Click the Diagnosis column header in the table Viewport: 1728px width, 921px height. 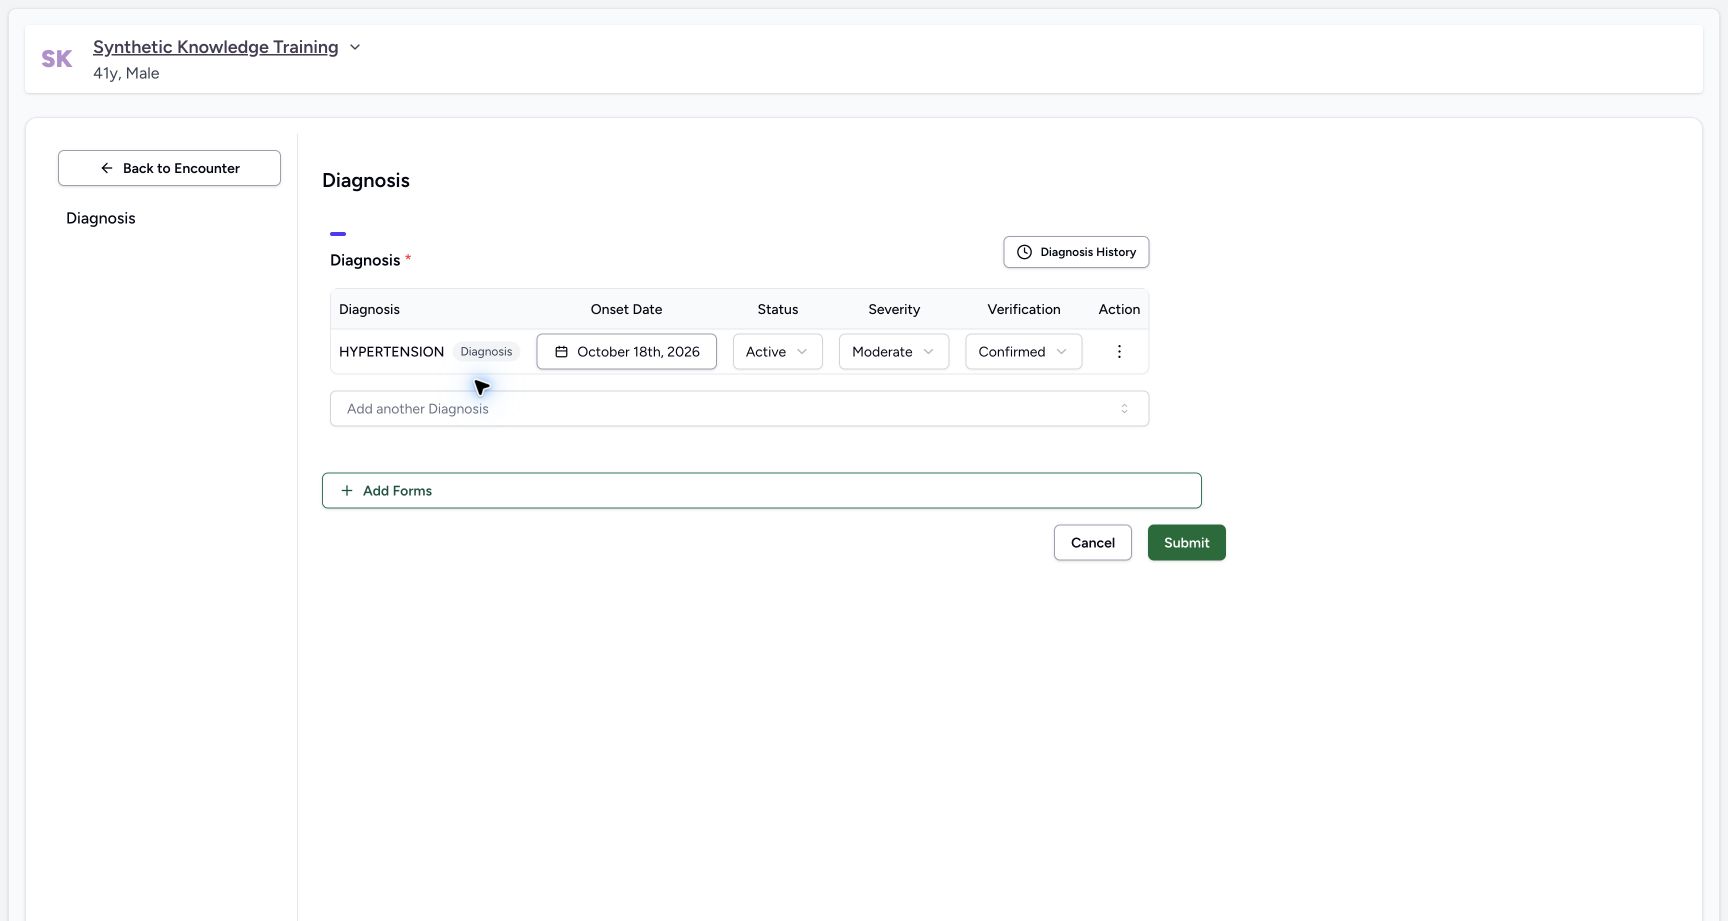coord(369,310)
